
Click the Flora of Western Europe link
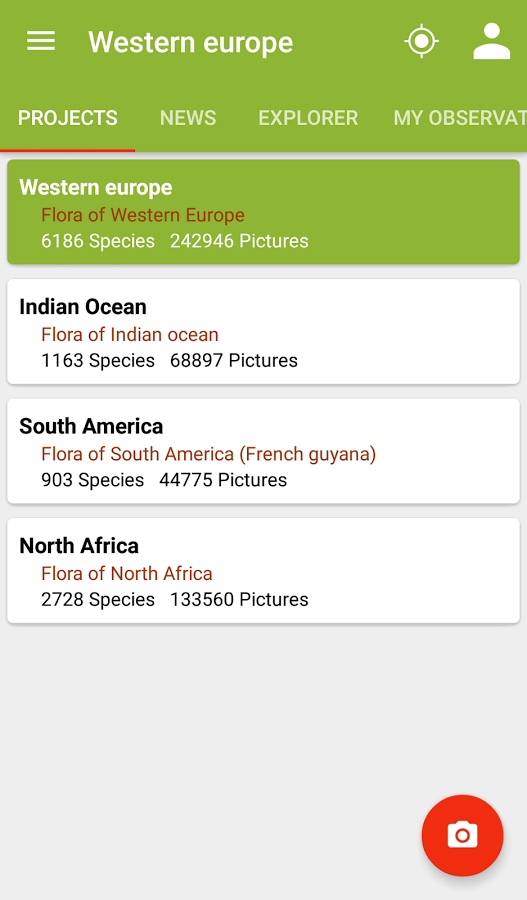pyautogui.click(x=143, y=215)
